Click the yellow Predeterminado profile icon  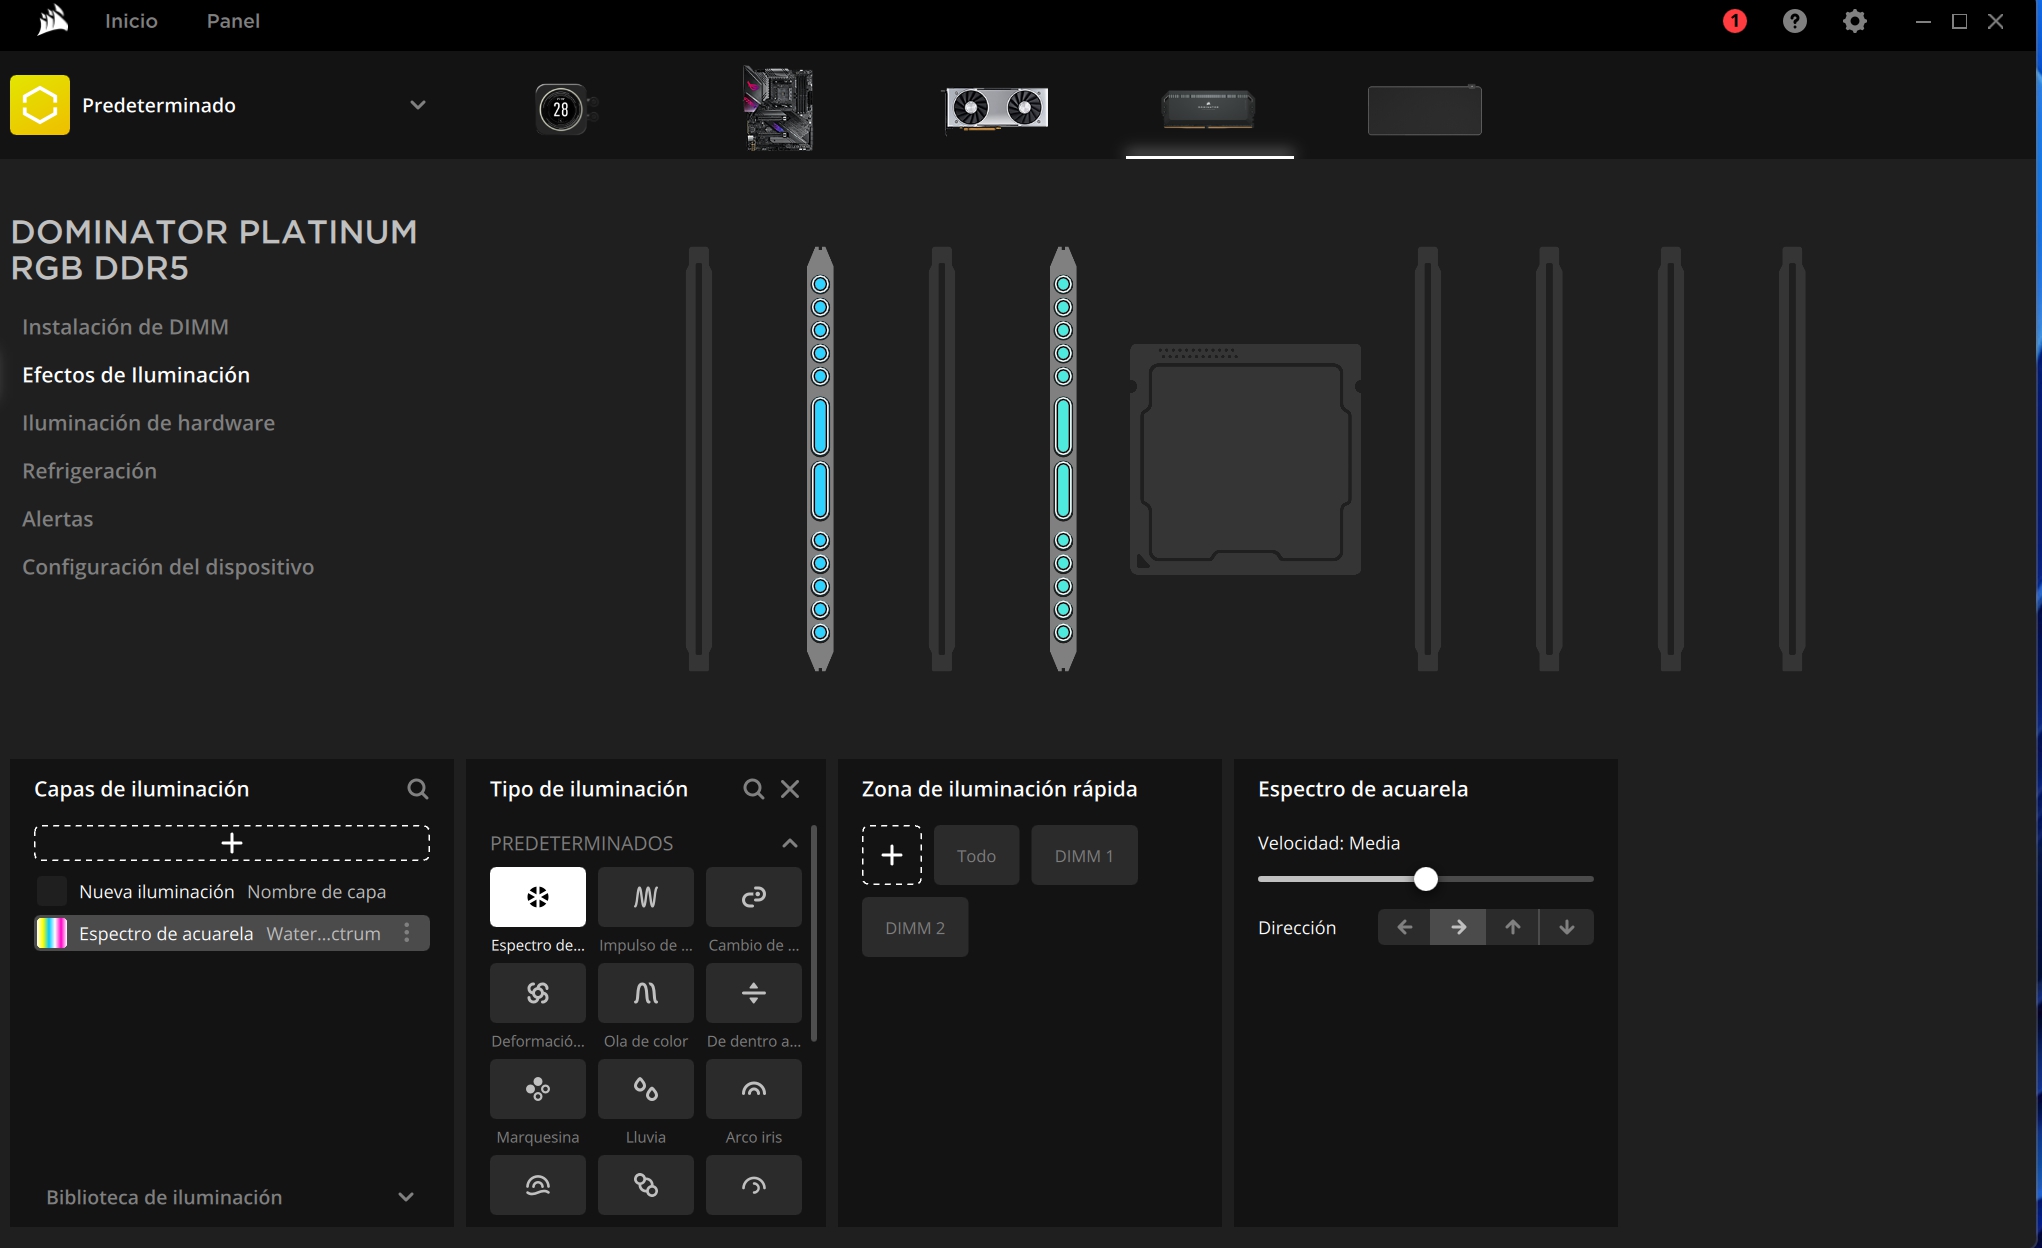click(40, 105)
